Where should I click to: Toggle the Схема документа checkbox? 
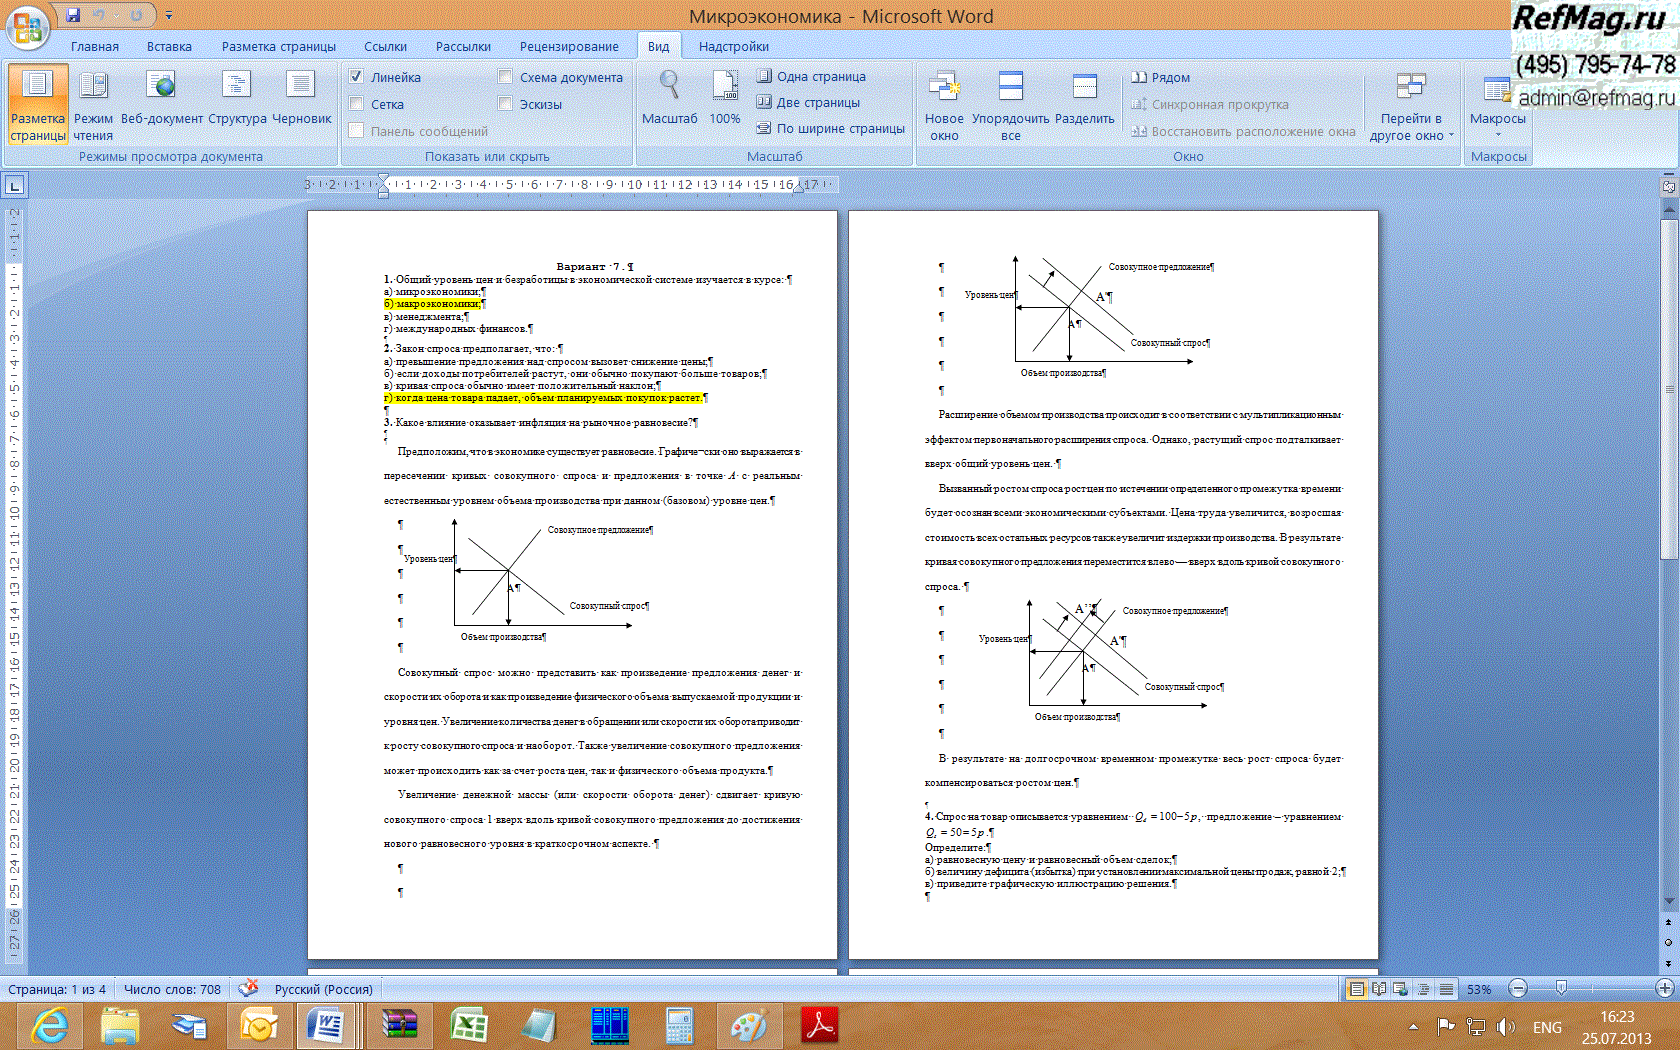click(x=506, y=77)
